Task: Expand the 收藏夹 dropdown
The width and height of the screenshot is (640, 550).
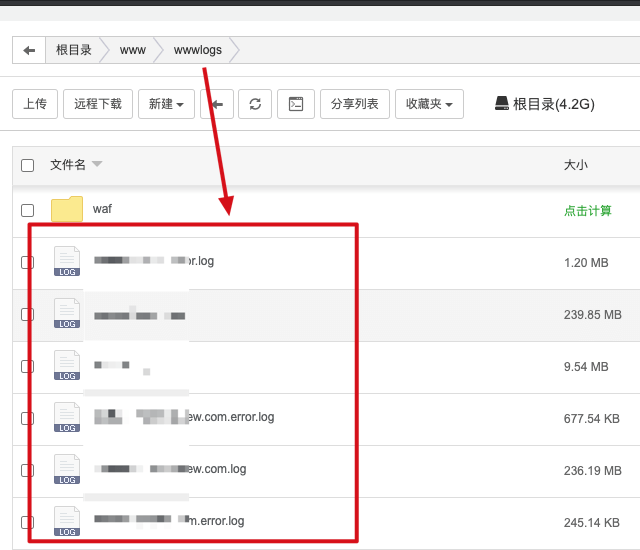Action: 429,104
